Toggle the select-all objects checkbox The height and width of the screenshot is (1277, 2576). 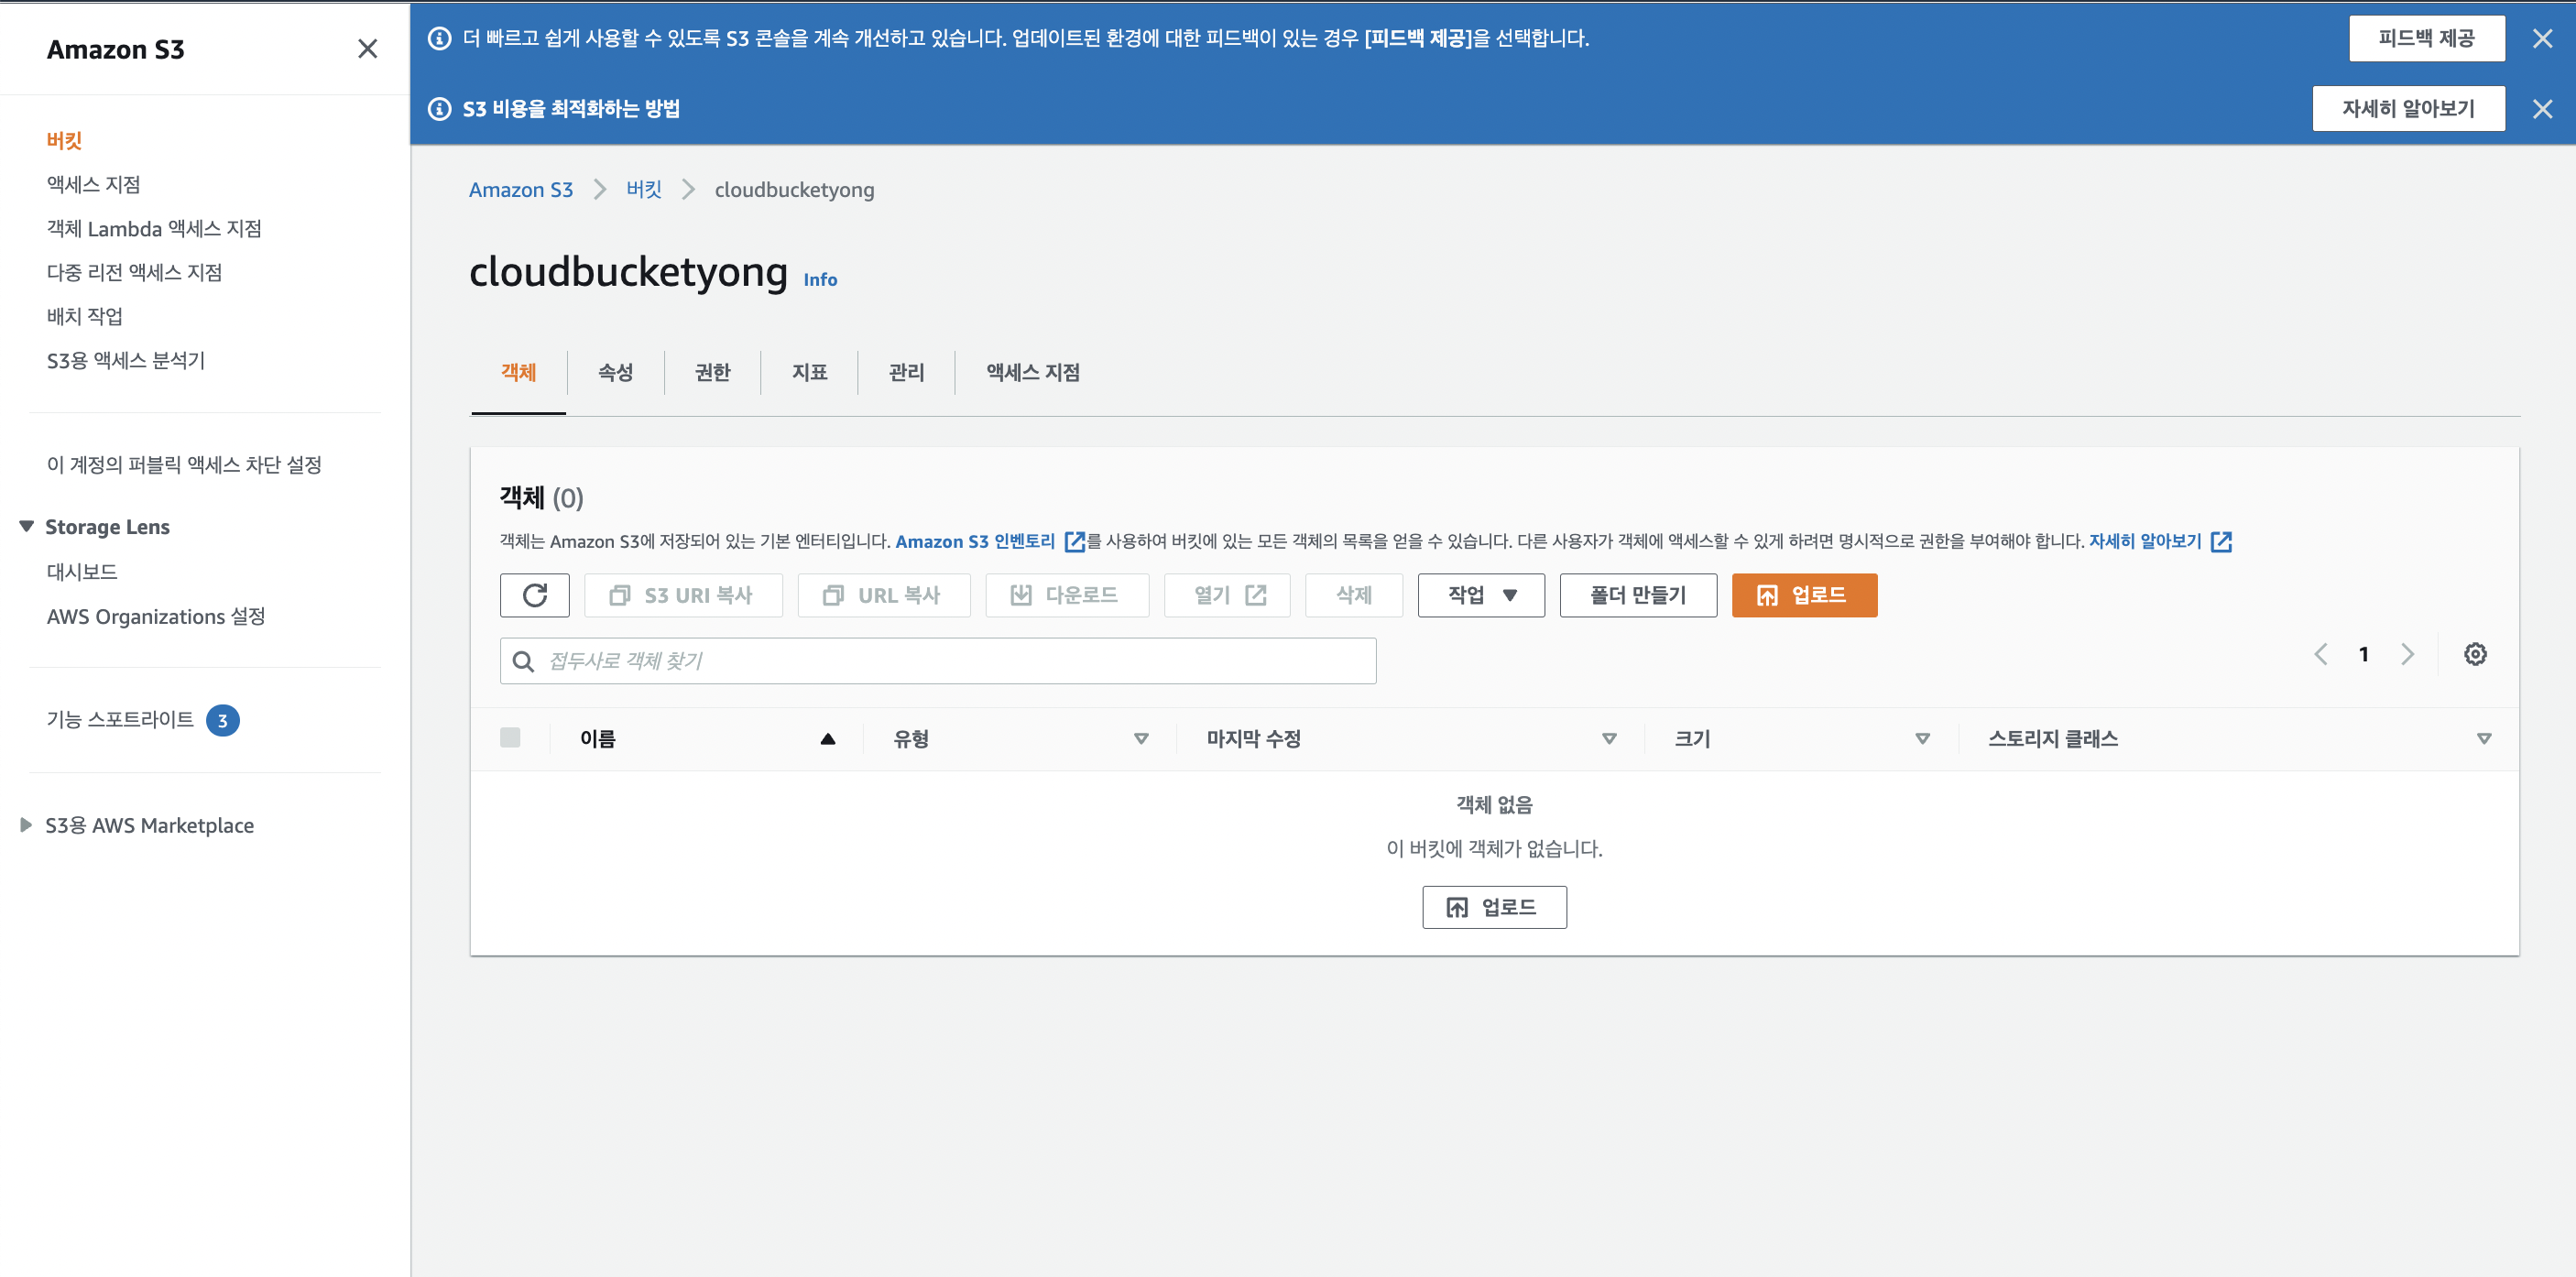pyautogui.click(x=510, y=738)
